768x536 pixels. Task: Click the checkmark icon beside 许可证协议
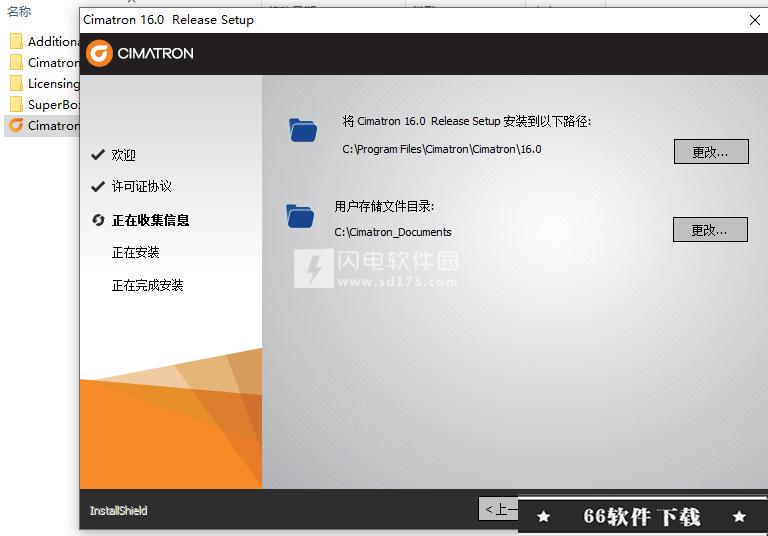tap(98, 186)
